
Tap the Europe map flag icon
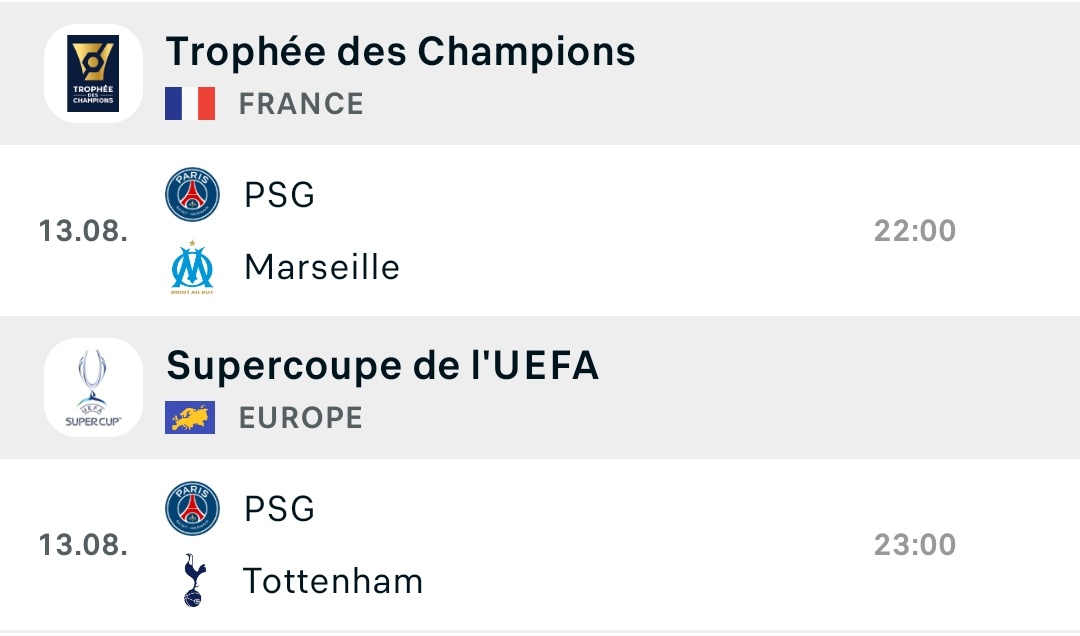coord(190,418)
